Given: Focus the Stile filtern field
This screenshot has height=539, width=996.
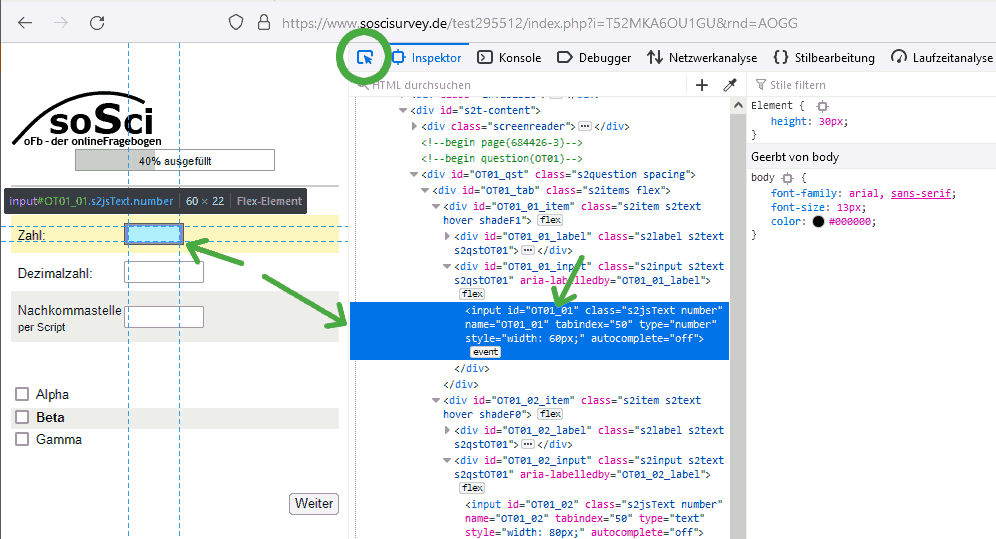Looking at the screenshot, I should point(877,85).
